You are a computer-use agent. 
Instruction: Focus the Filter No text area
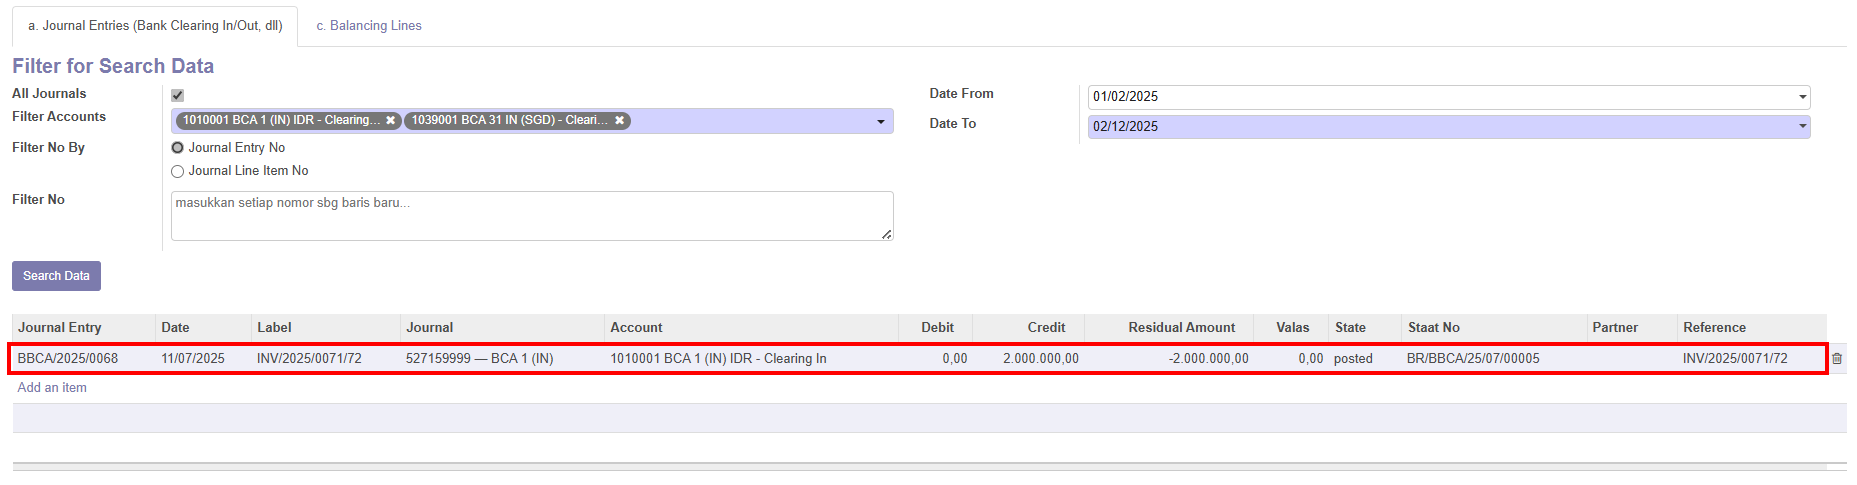click(x=531, y=216)
